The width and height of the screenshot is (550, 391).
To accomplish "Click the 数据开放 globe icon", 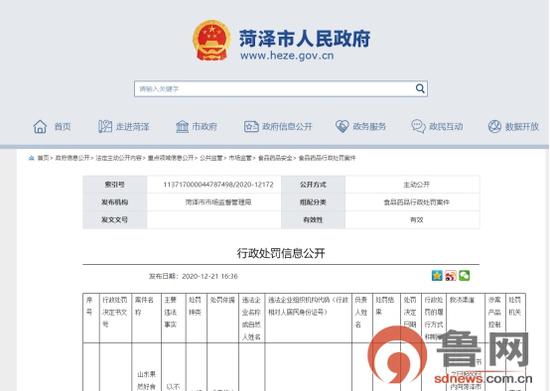I will [x=495, y=127].
